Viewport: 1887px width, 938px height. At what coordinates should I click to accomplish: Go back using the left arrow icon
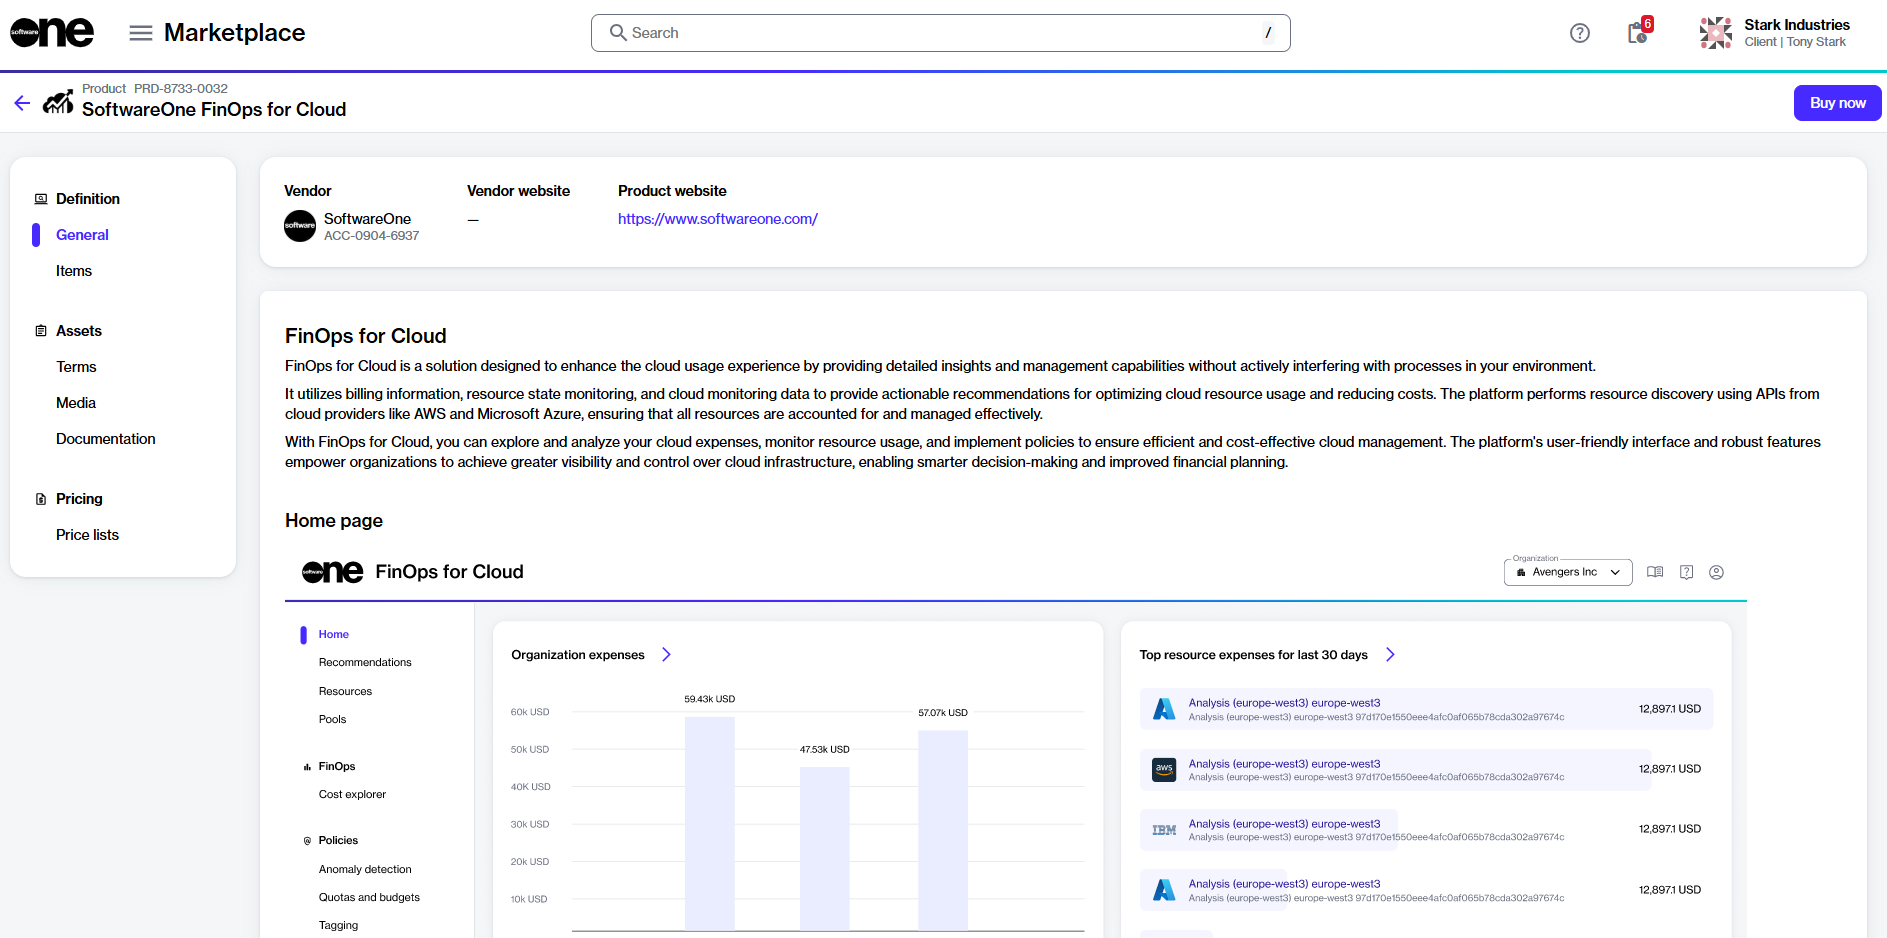click(22, 103)
